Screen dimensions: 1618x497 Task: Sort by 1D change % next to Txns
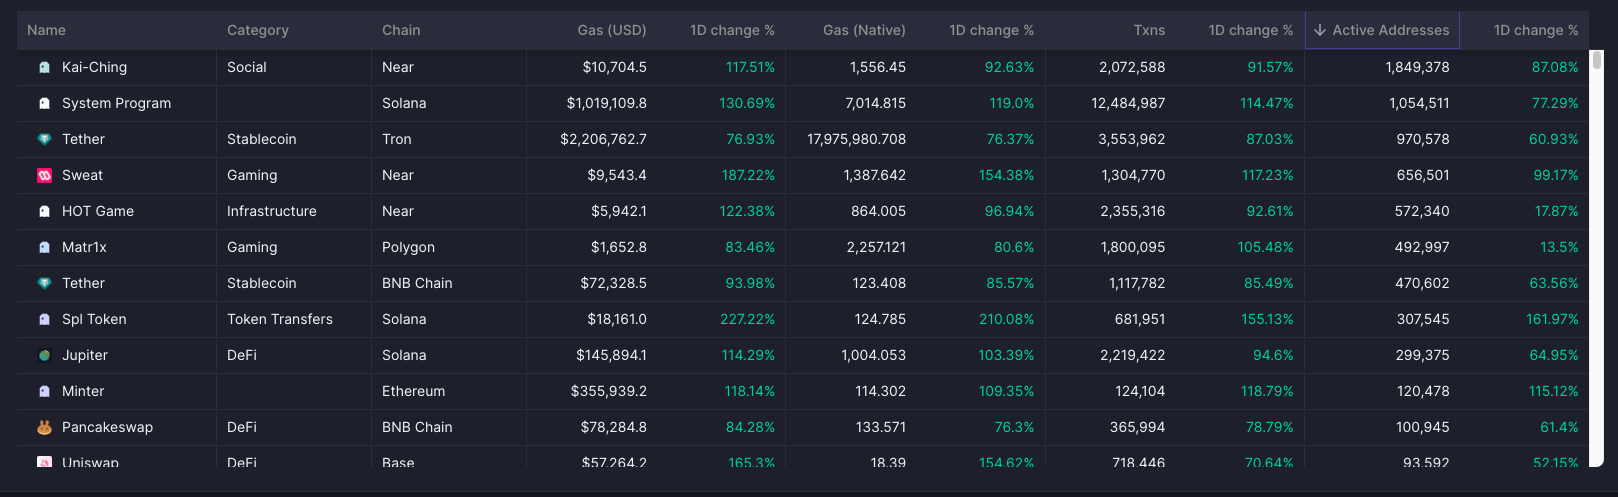(x=1250, y=30)
